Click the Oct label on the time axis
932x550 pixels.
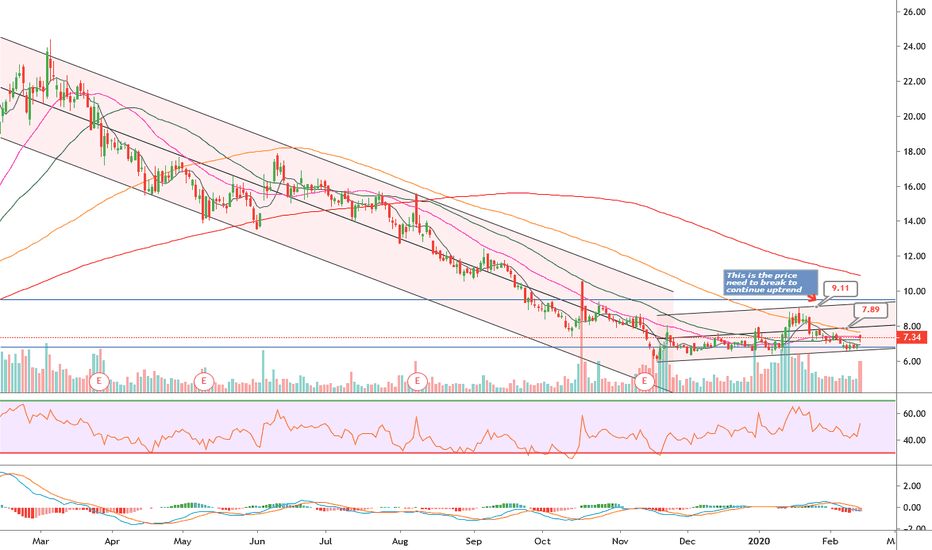point(542,541)
